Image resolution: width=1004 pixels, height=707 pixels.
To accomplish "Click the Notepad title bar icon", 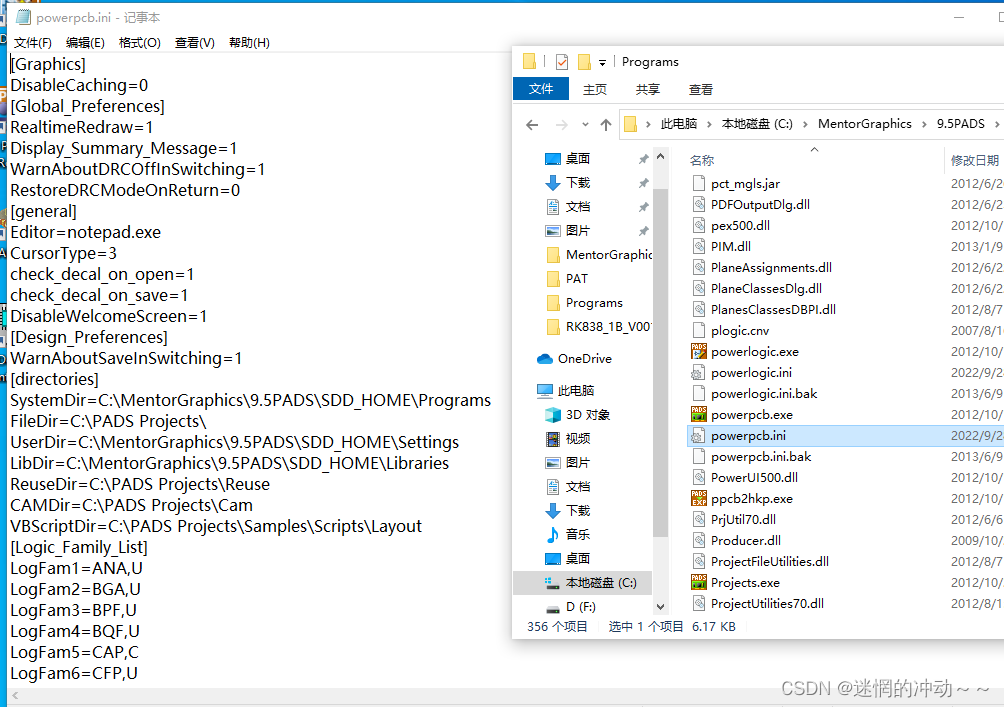I will coord(24,17).
